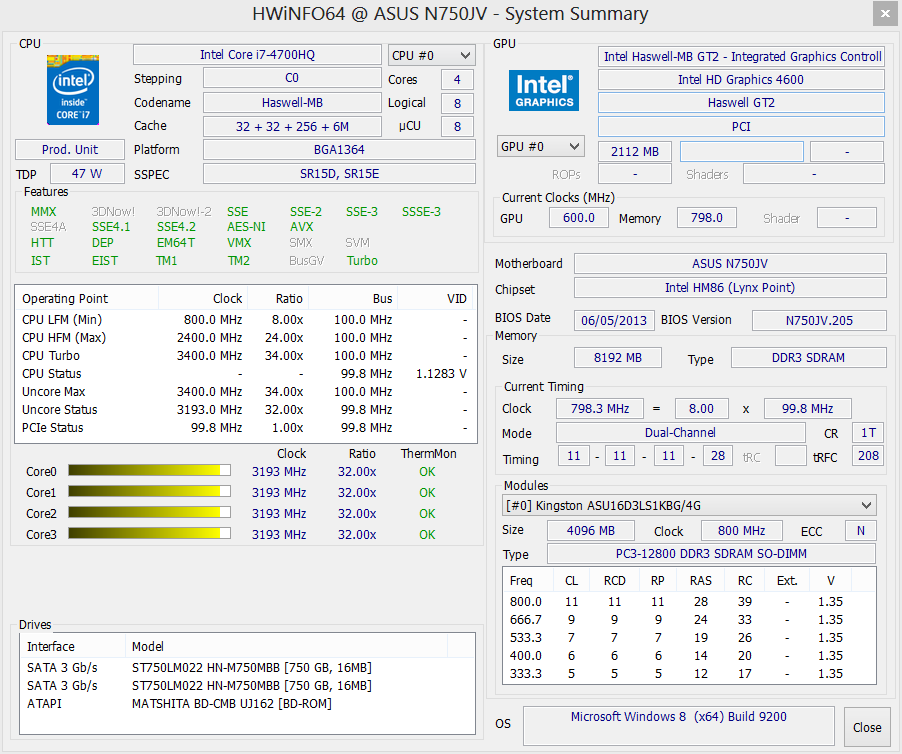Click the Intel Core i7 logo
The height and width of the screenshot is (754, 902).
72,90
